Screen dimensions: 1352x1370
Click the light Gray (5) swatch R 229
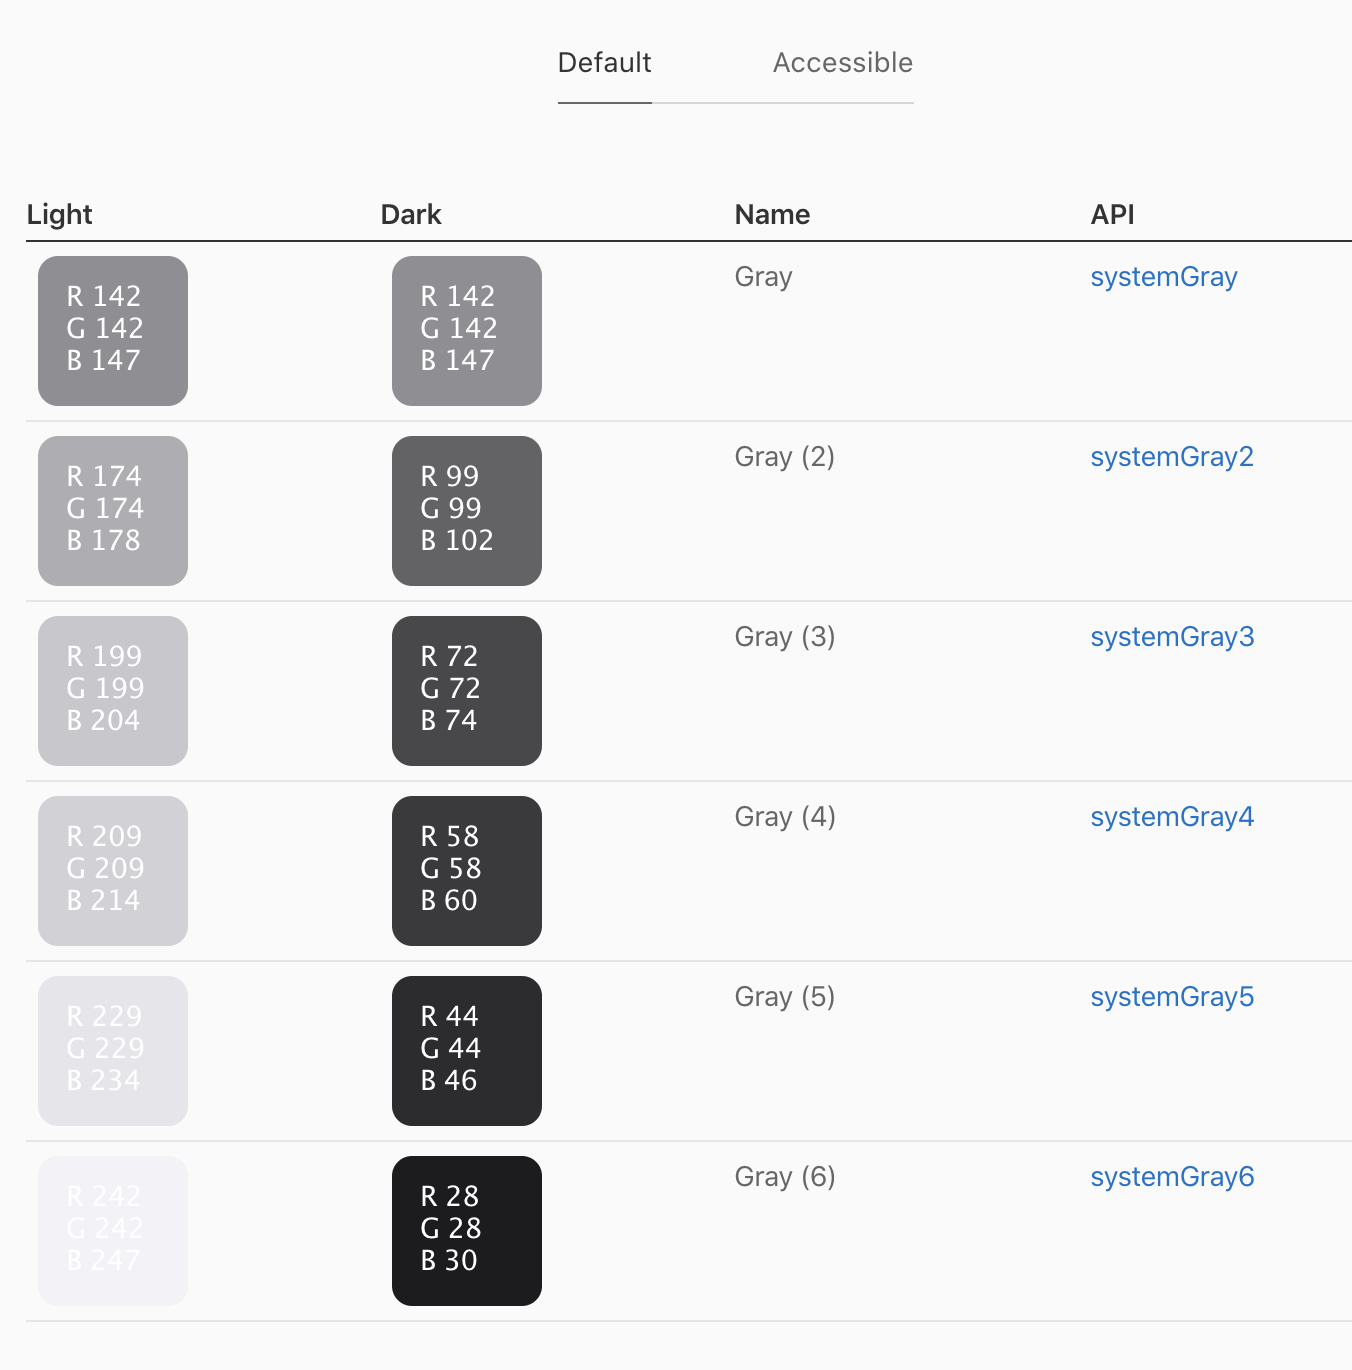pyautogui.click(x=113, y=1051)
